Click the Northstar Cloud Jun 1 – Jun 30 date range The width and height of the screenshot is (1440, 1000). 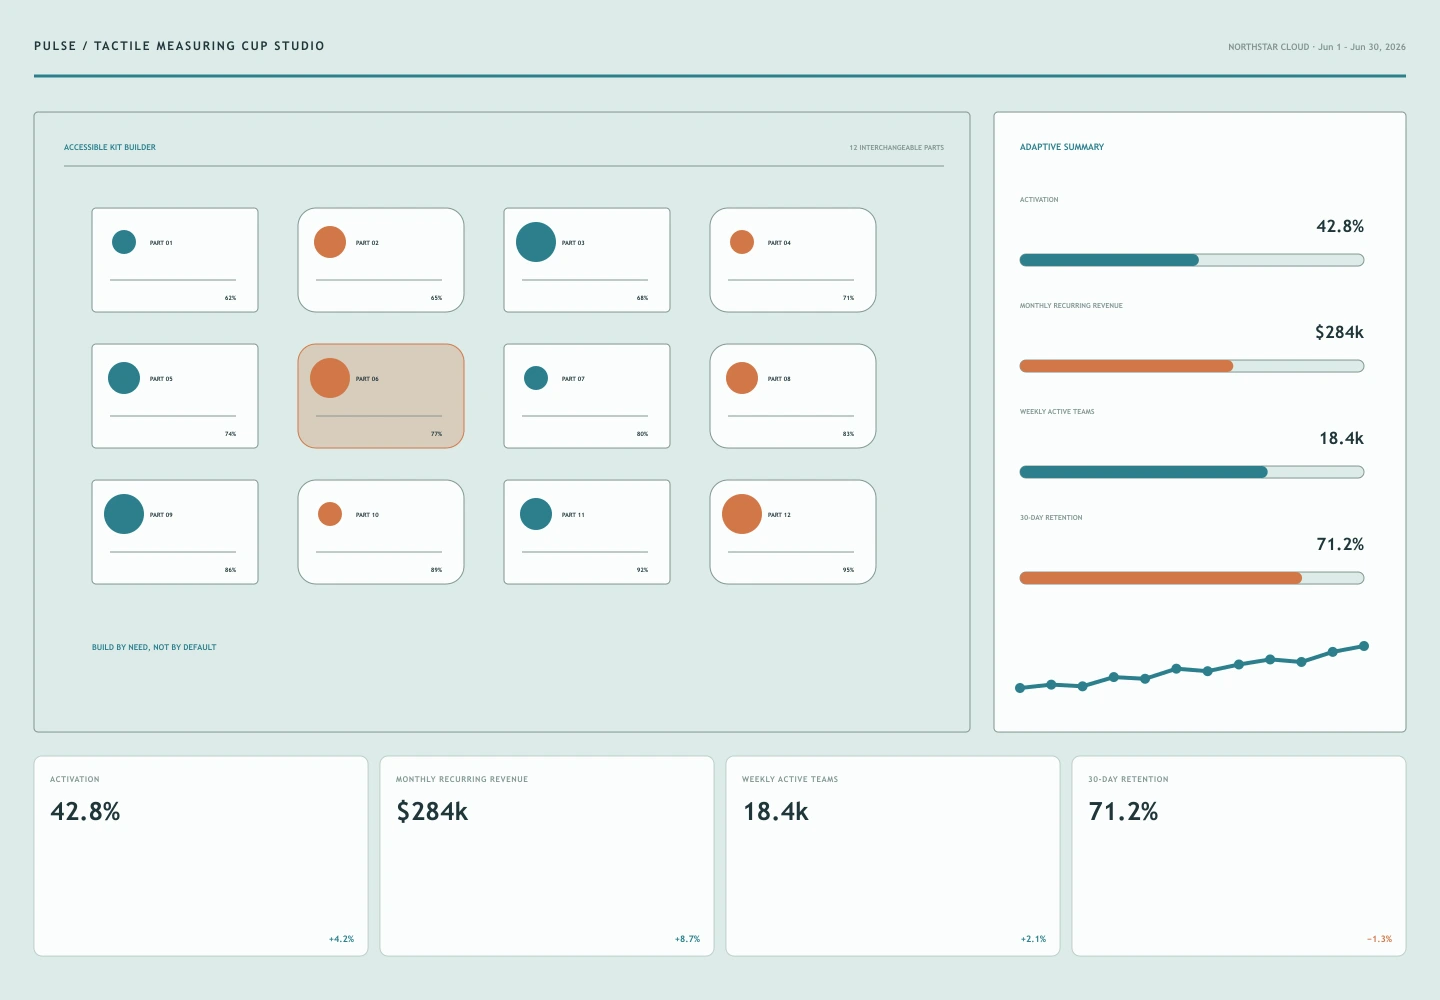[1317, 47]
